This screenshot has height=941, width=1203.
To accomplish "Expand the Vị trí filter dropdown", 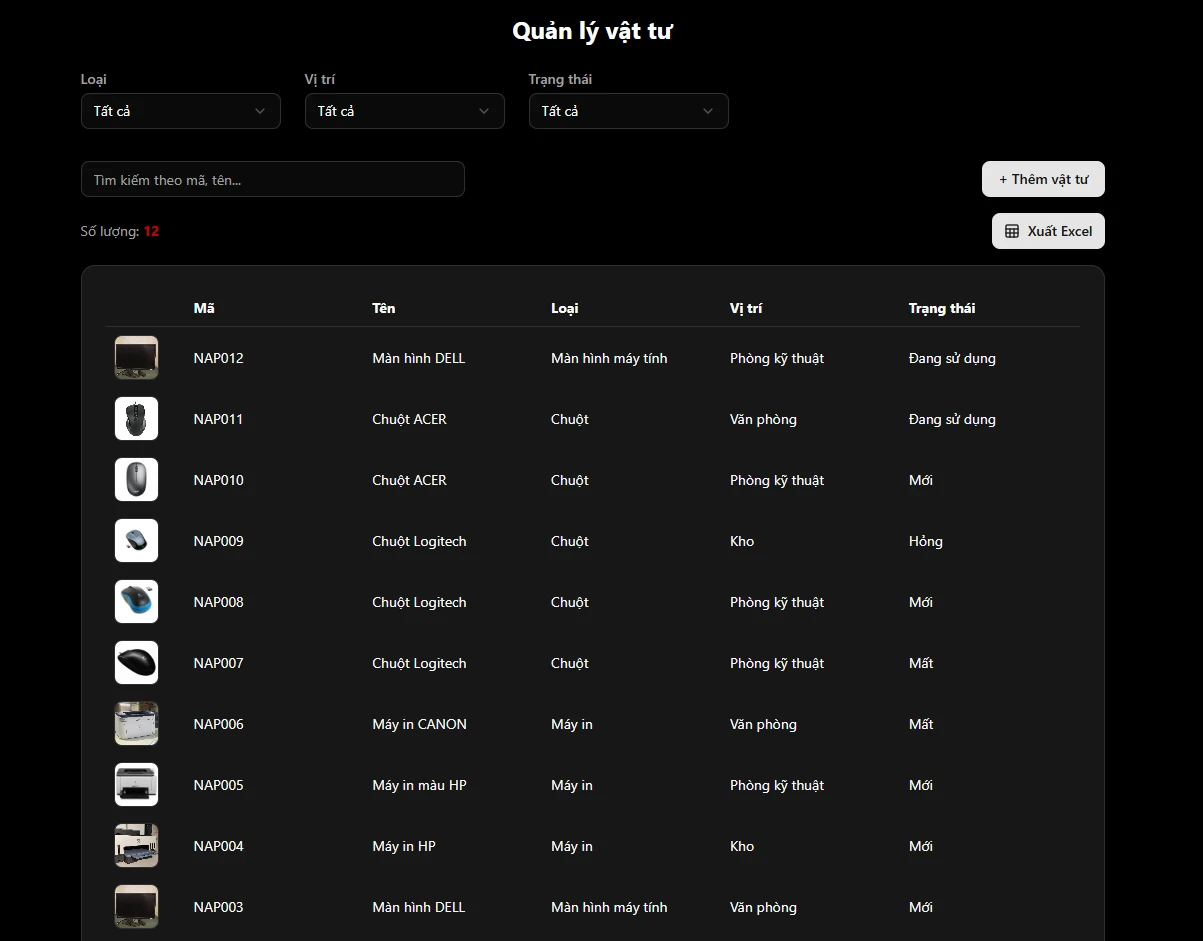I will (x=404, y=111).
